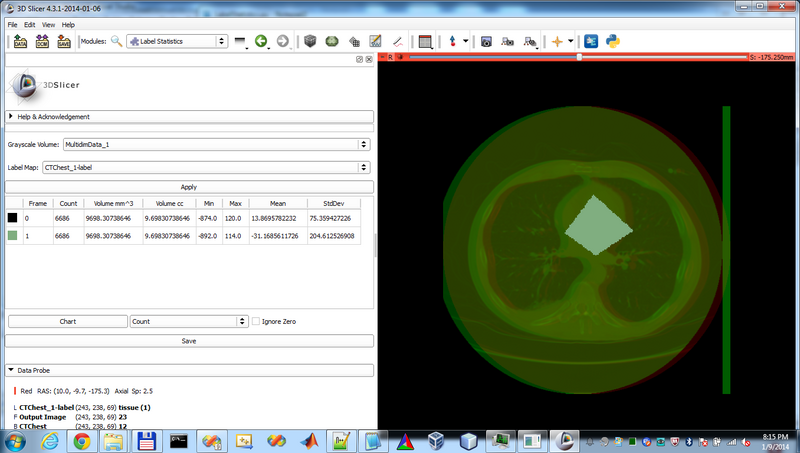800x453 pixels.
Task: Capture a screenshot with the camera icon
Action: 486,41
